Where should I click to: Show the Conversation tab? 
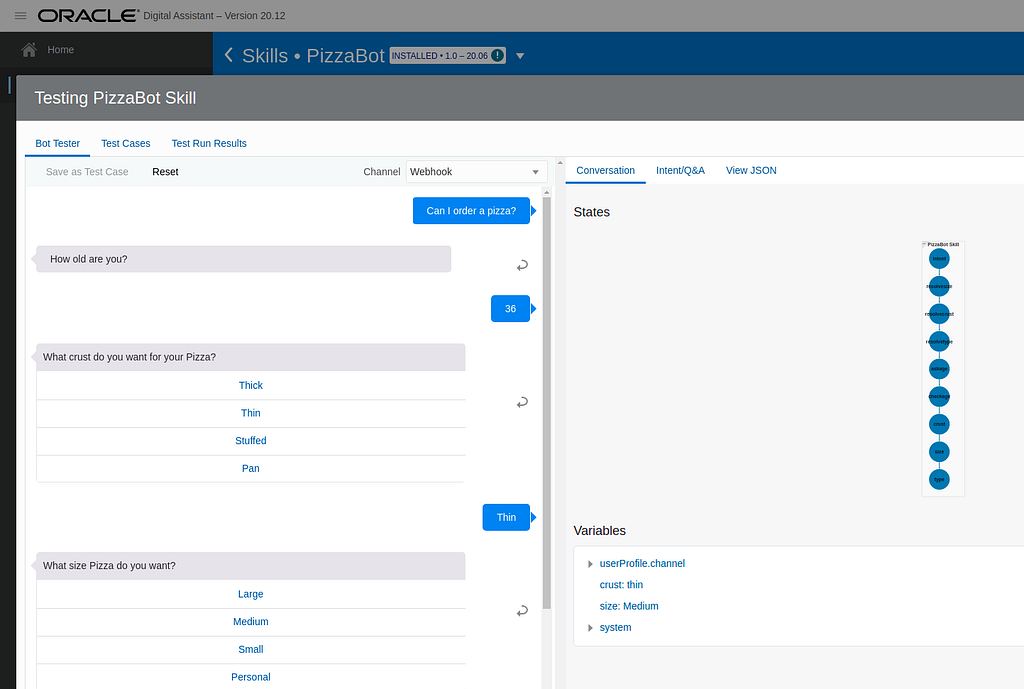pyautogui.click(x=605, y=170)
